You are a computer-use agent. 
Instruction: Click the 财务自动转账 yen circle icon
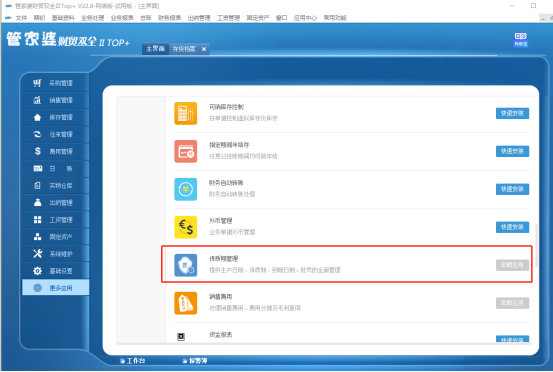point(186,189)
